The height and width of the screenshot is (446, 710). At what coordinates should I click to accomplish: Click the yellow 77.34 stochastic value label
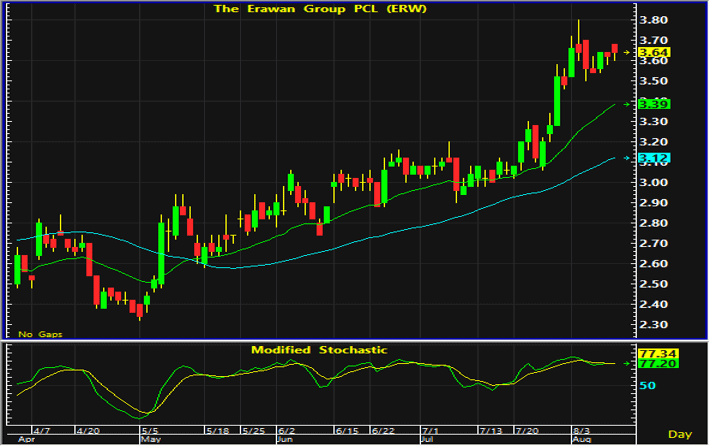pos(658,353)
